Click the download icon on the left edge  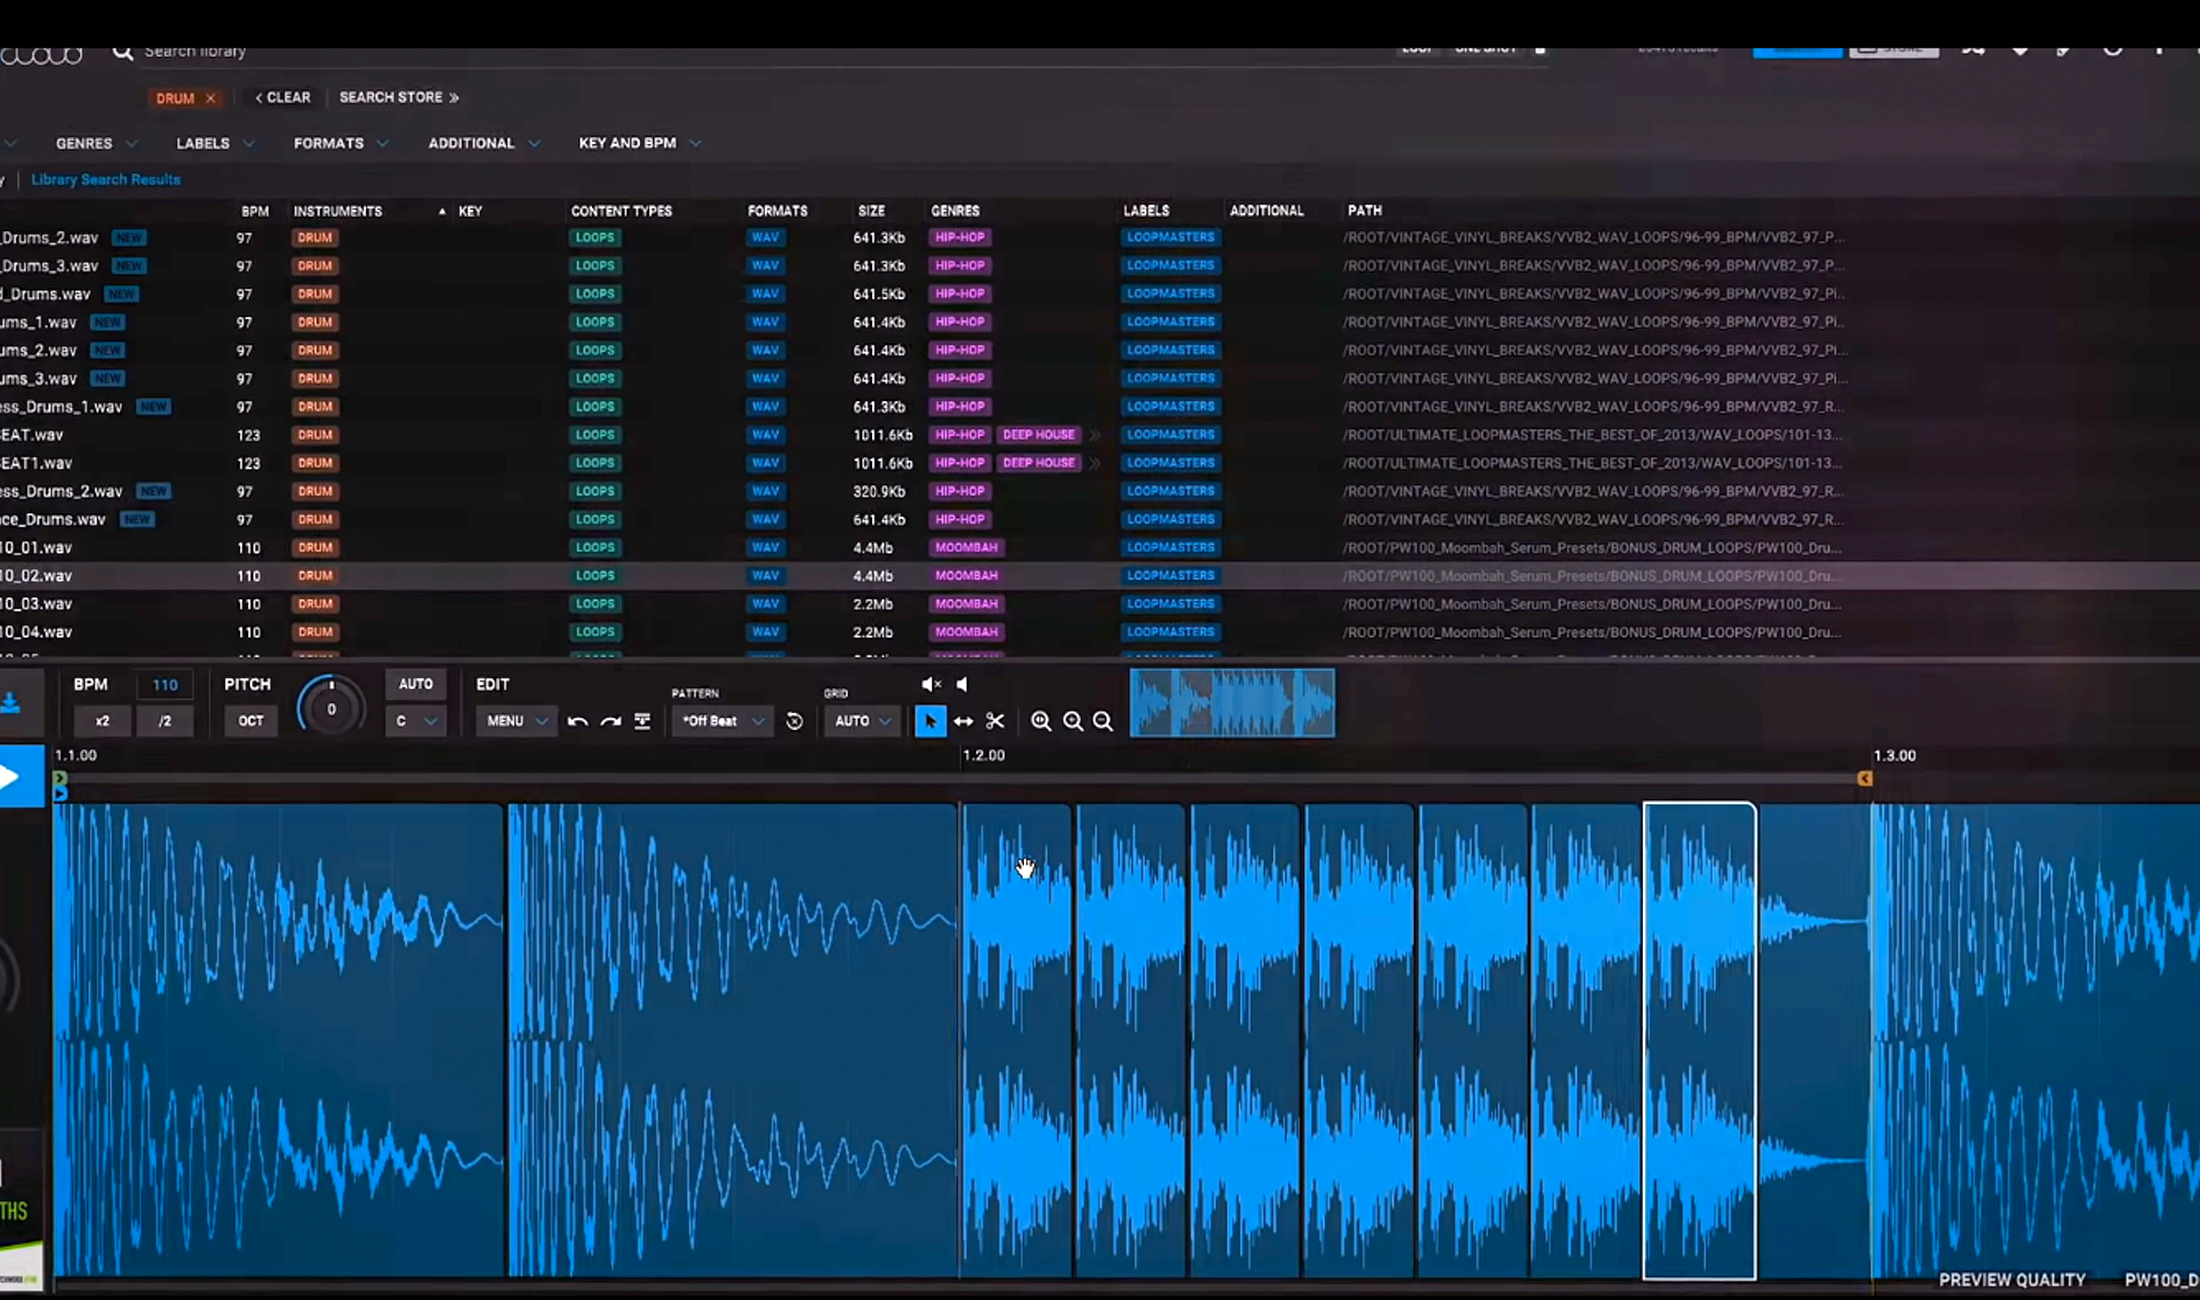point(12,703)
